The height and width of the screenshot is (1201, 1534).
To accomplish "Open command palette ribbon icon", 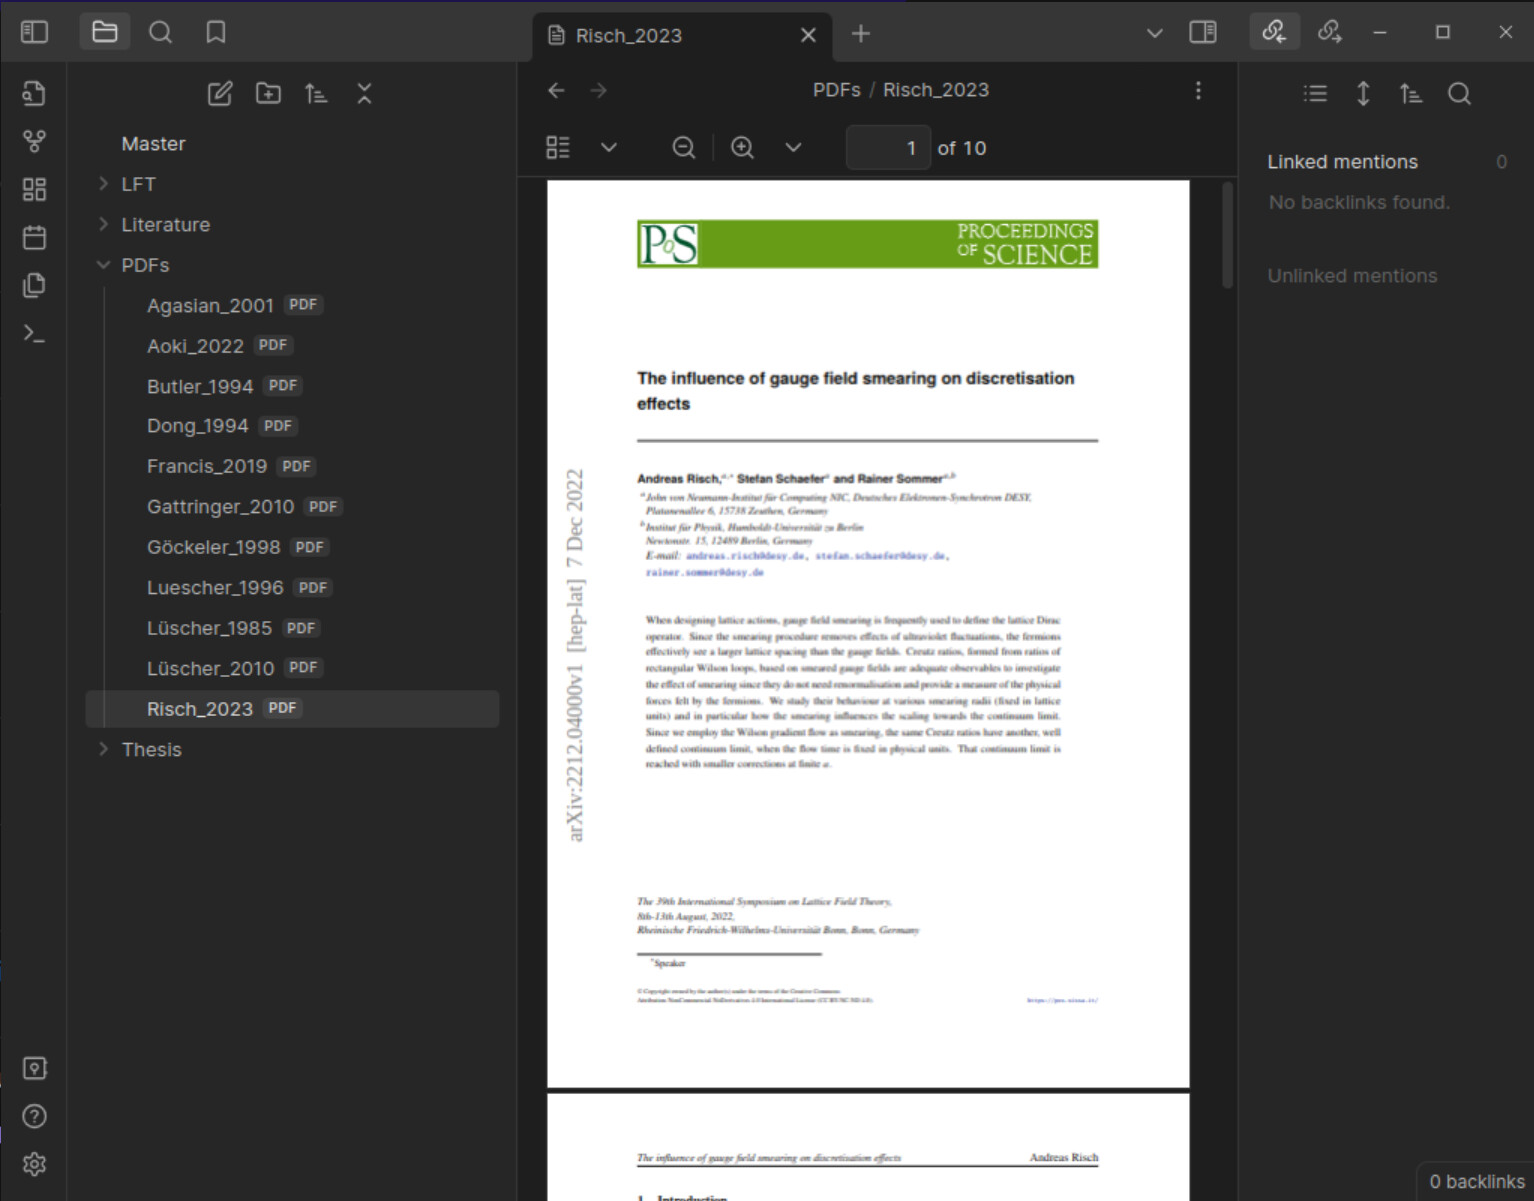I will pyautogui.click(x=34, y=333).
